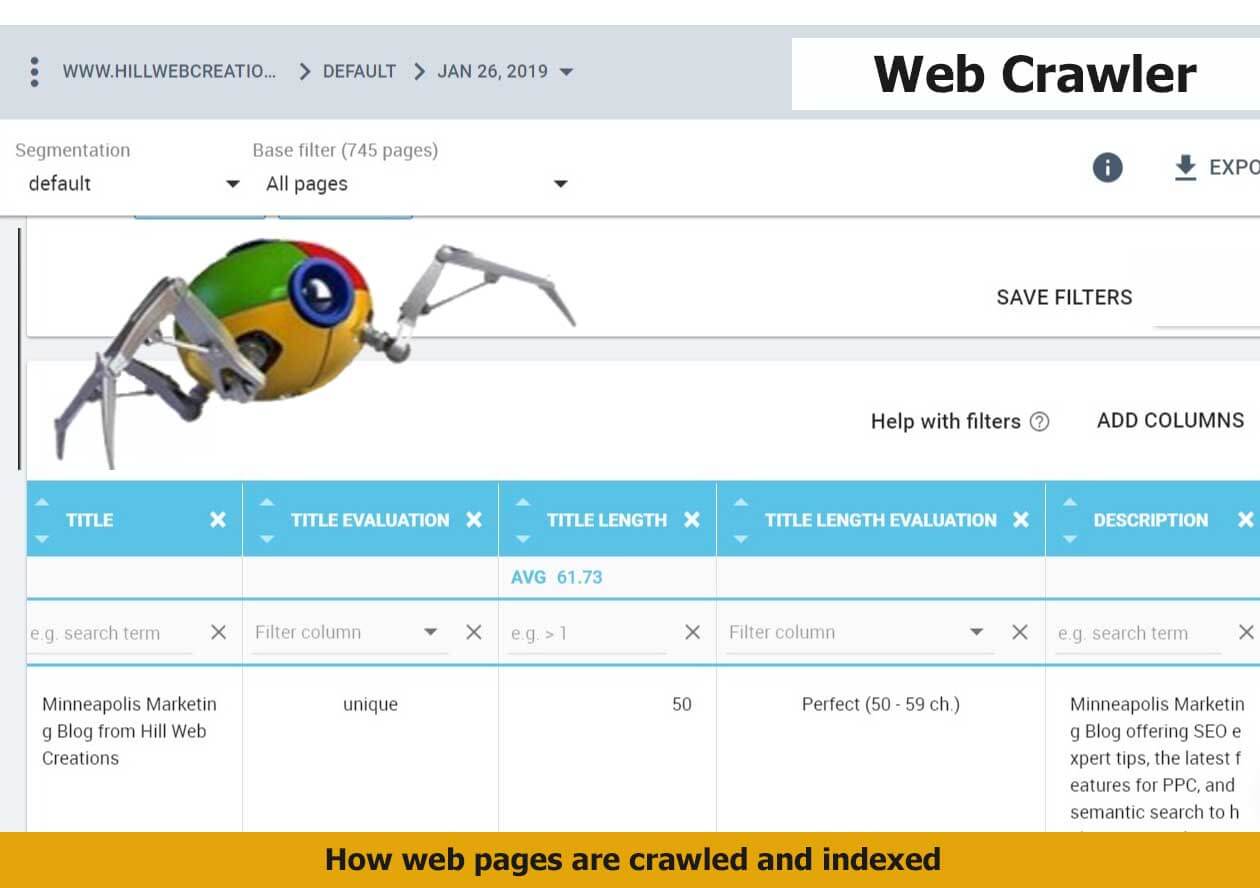Select the WWW.HILLWEBCREATIO... breadcrumb
The width and height of the screenshot is (1260, 888).
pos(169,72)
